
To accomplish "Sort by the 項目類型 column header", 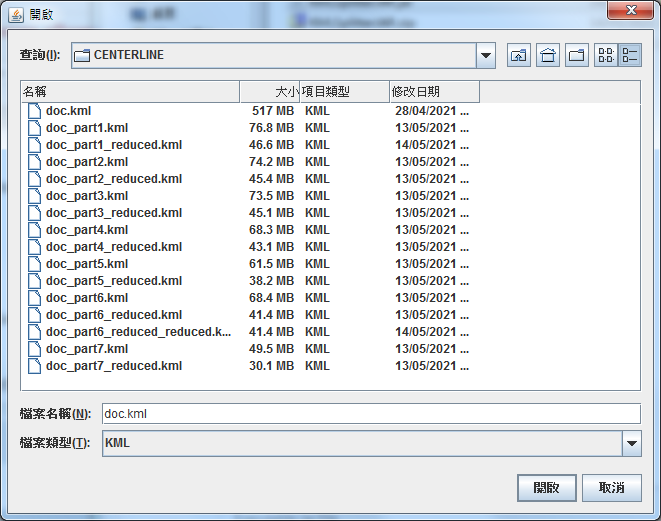I will pyautogui.click(x=344, y=91).
